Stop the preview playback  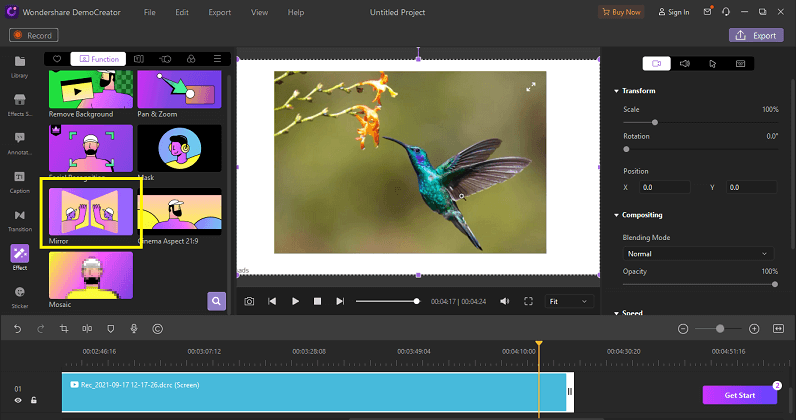[x=317, y=302]
